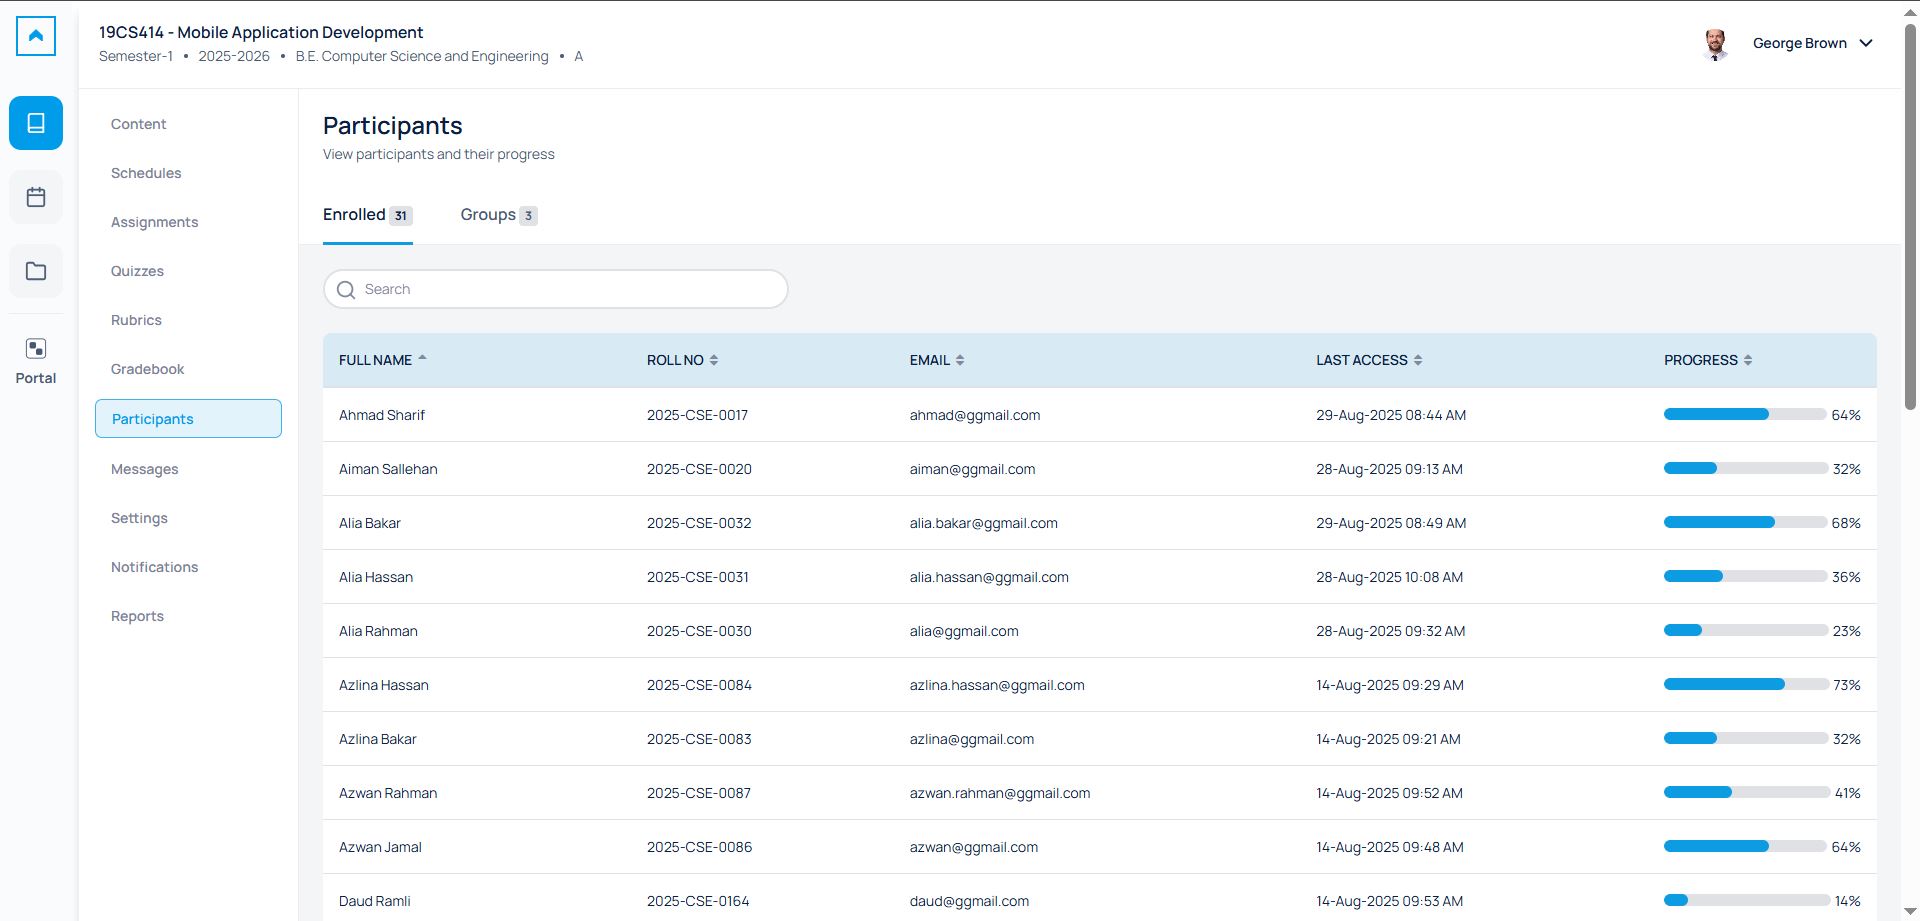Open the Portal icon in left rail
Viewport: 1920px width, 921px height.
coord(36,360)
